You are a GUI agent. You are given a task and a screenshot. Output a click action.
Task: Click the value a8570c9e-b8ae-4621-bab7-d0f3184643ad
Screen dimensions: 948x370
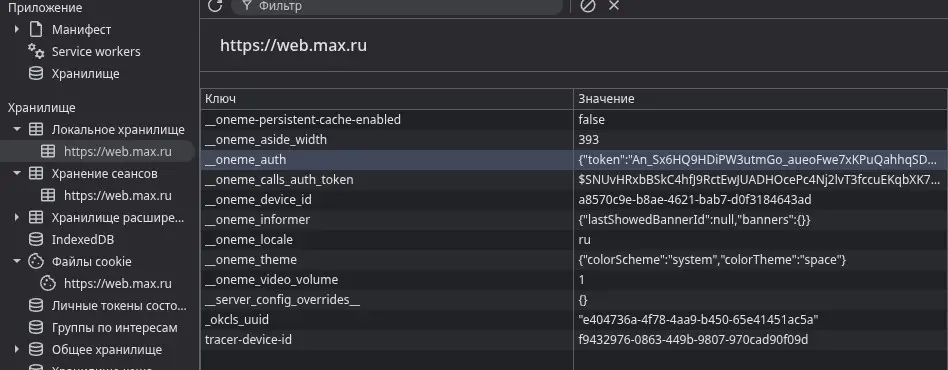pos(695,200)
